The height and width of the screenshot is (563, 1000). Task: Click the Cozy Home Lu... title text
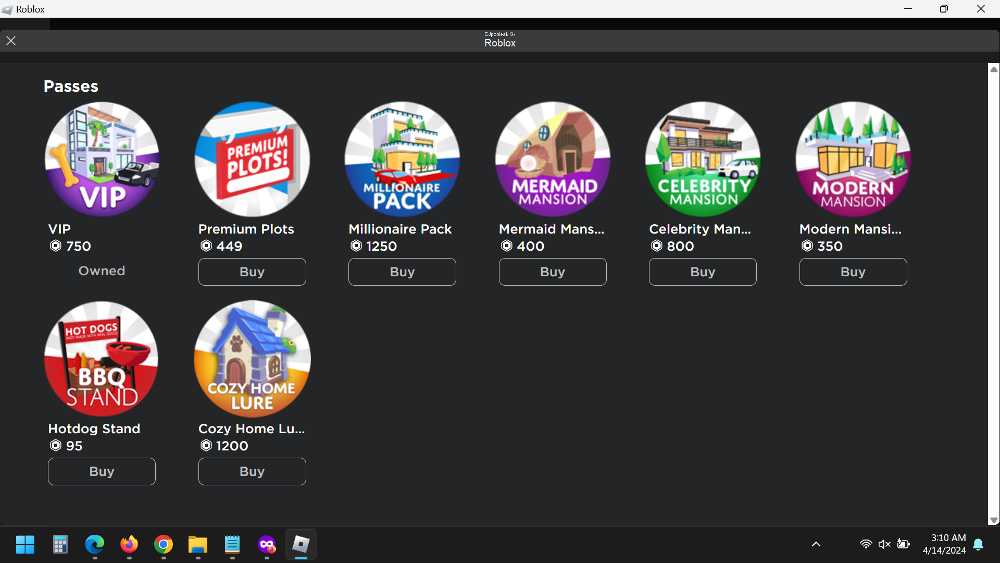coord(251,428)
